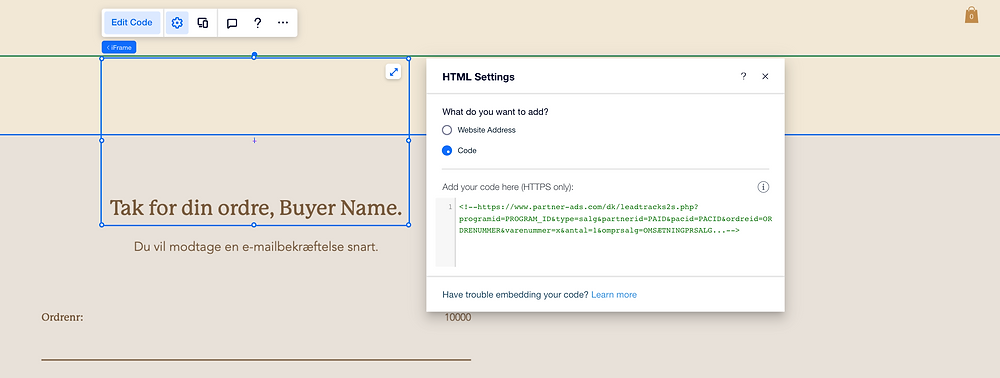This screenshot has width=1000, height=378.
Task: Select the Website Address radio option
Action: [447, 129]
